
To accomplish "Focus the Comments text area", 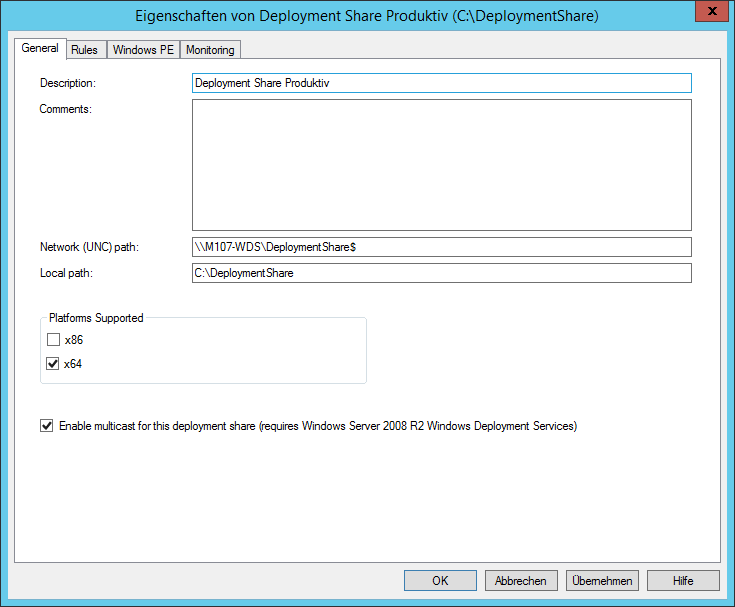I will pos(441,165).
